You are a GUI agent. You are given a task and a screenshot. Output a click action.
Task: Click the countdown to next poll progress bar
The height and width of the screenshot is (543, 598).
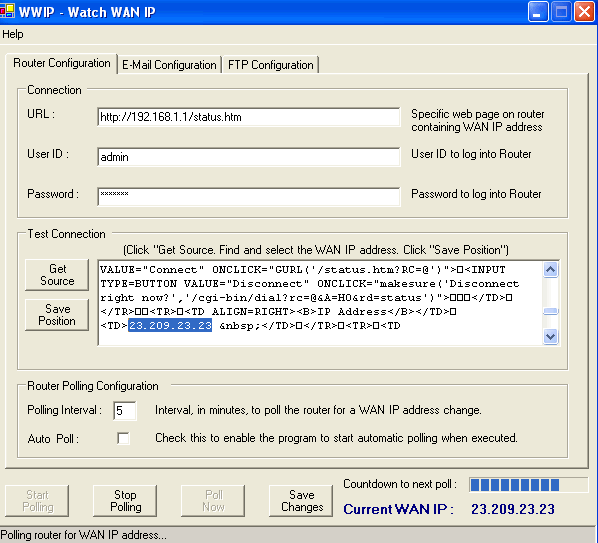point(529,485)
